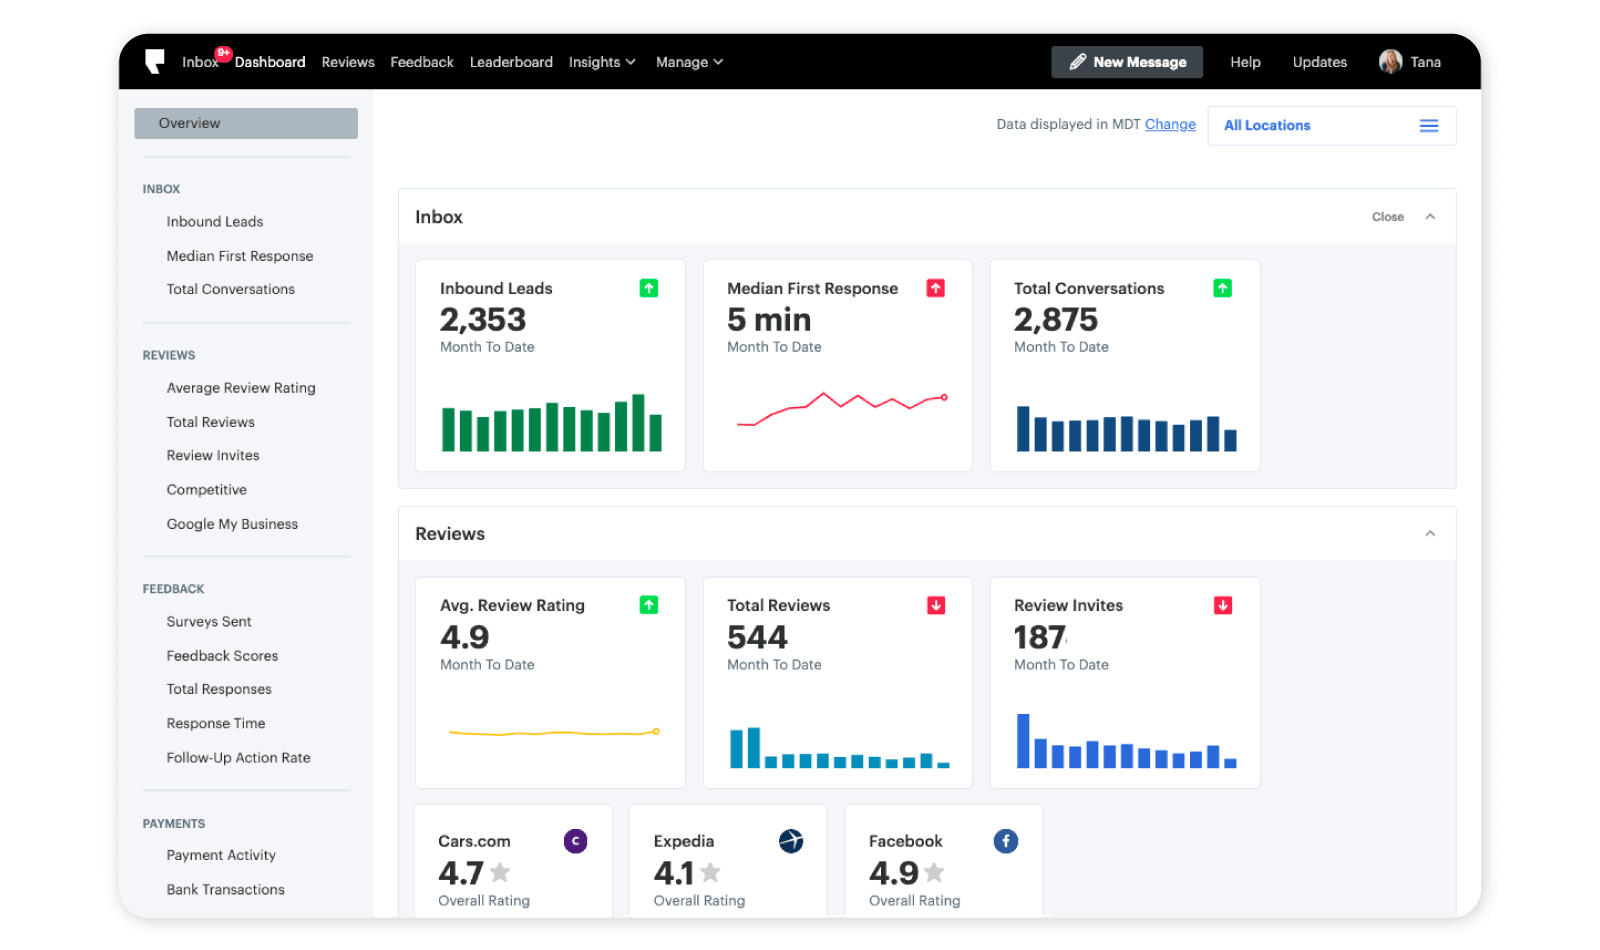Open the Manage dropdown
The width and height of the screenshot is (1600, 950).
tap(688, 61)
